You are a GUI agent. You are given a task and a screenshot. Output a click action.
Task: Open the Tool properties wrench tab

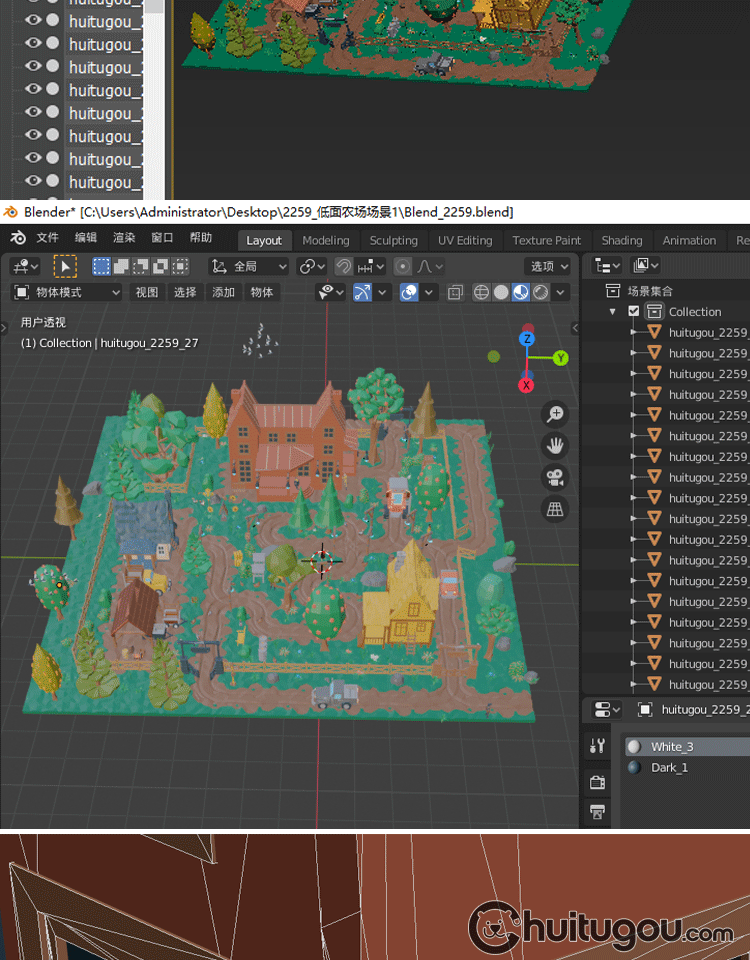[x=598, y=746]
